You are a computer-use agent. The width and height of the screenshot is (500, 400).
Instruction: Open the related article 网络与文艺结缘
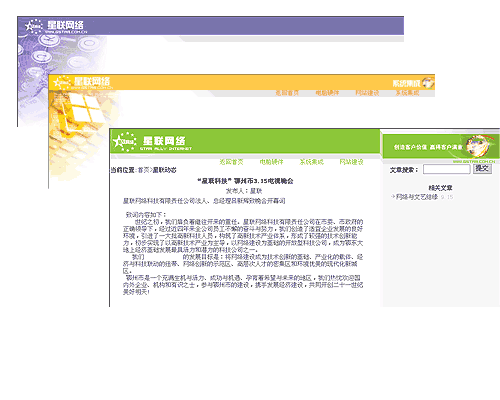417,197
